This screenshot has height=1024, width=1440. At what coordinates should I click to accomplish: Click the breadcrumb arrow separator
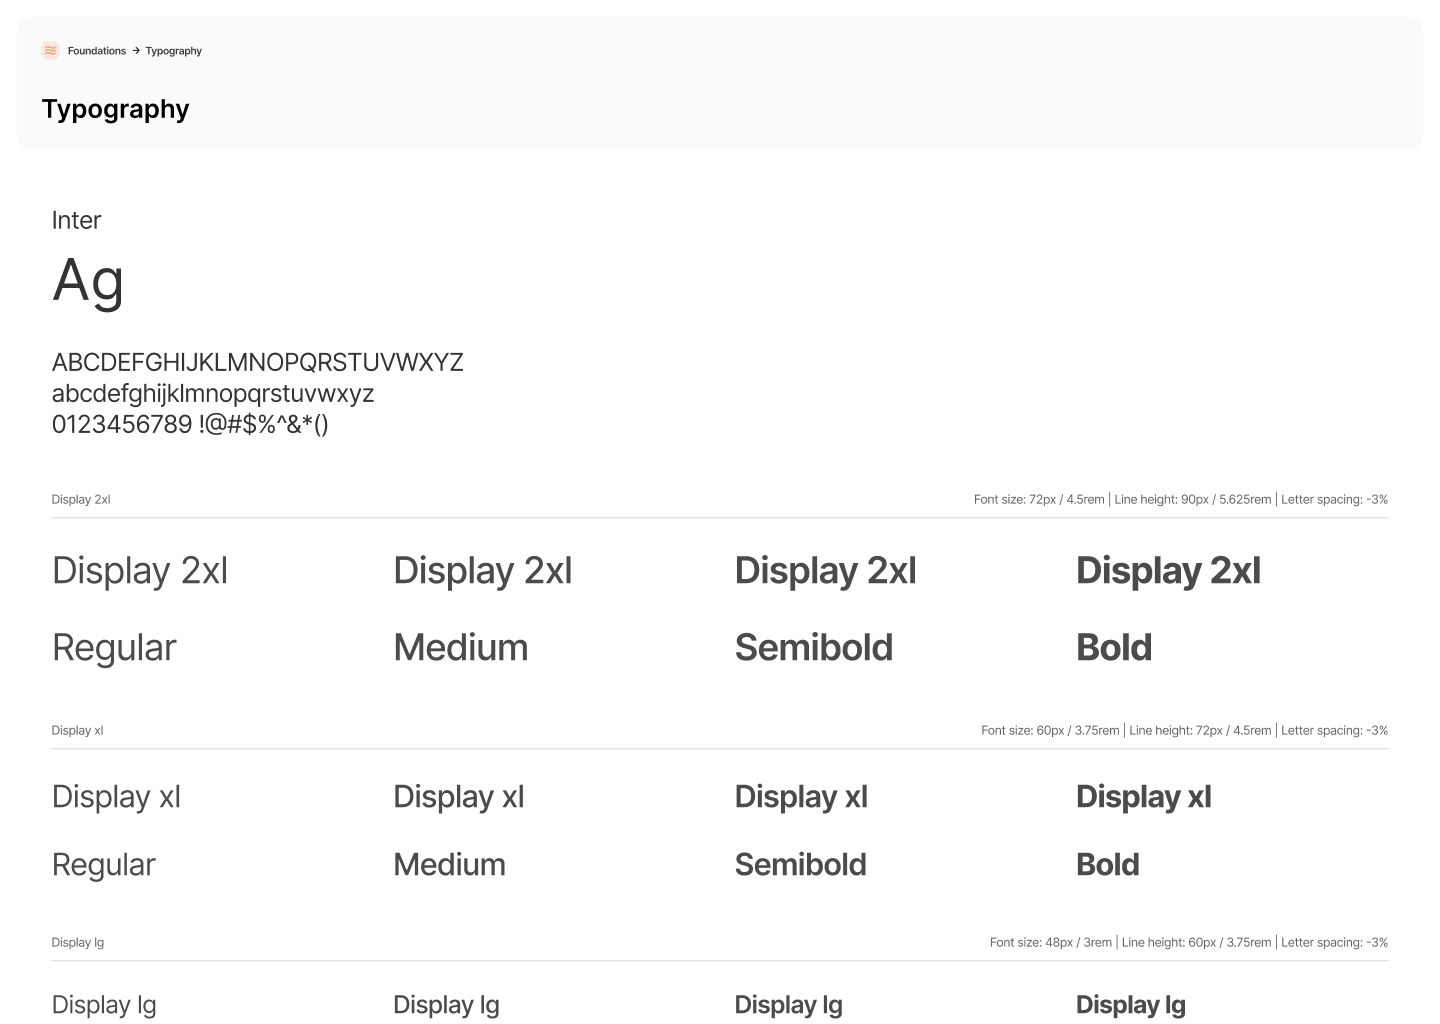[136, 51]
